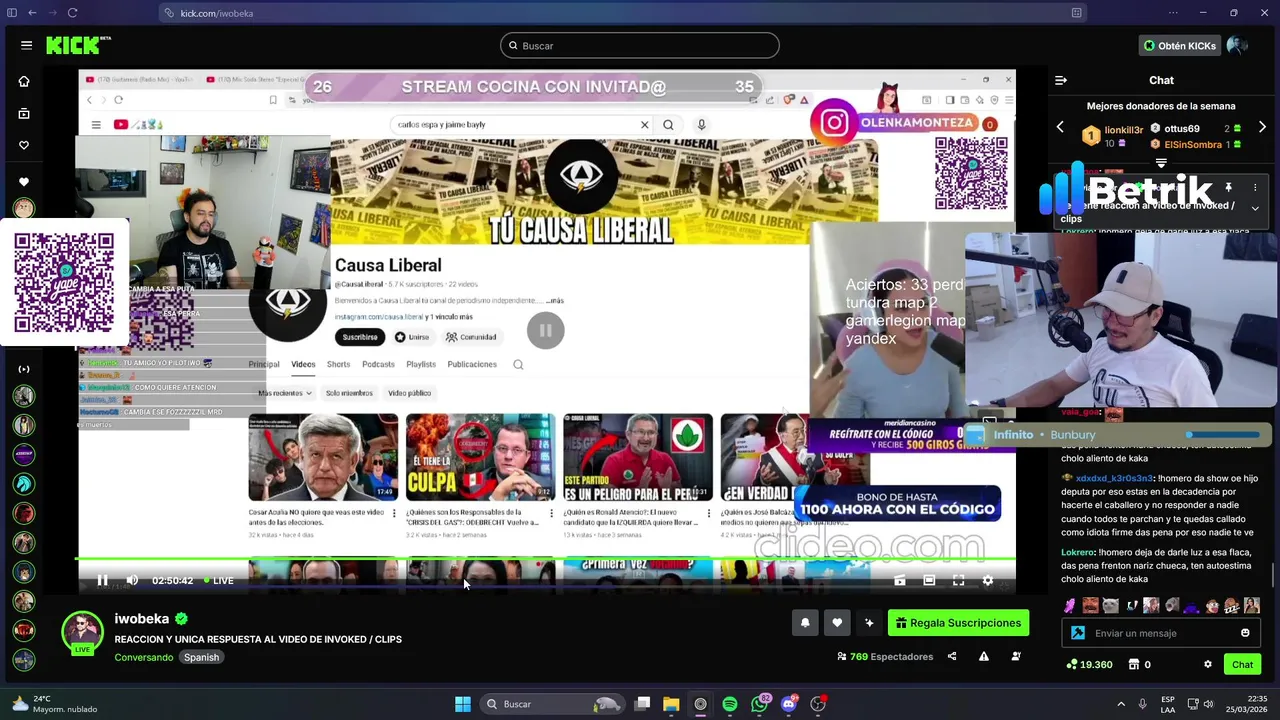Unpin the pinned chat message
The height and width of the screenshot is (720, 1280).
1229,187
